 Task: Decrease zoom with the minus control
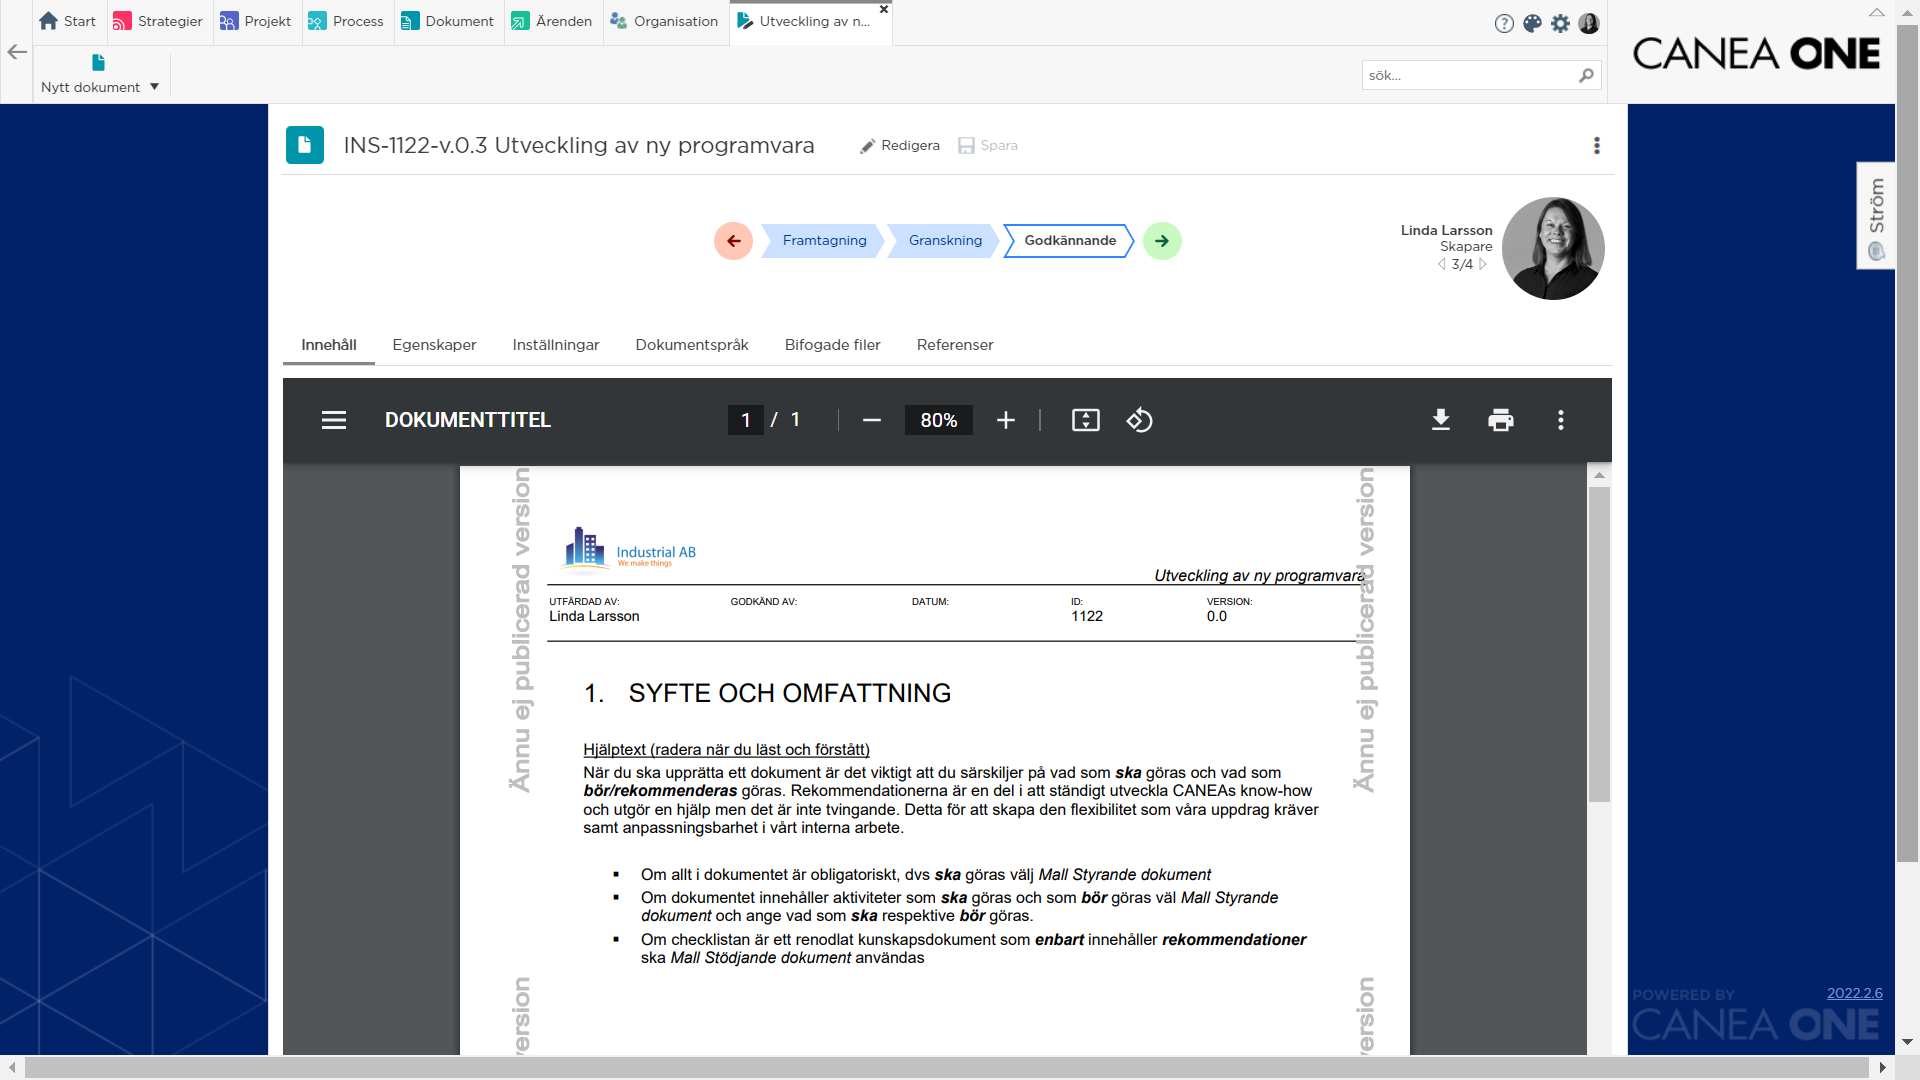pos(871,420)
